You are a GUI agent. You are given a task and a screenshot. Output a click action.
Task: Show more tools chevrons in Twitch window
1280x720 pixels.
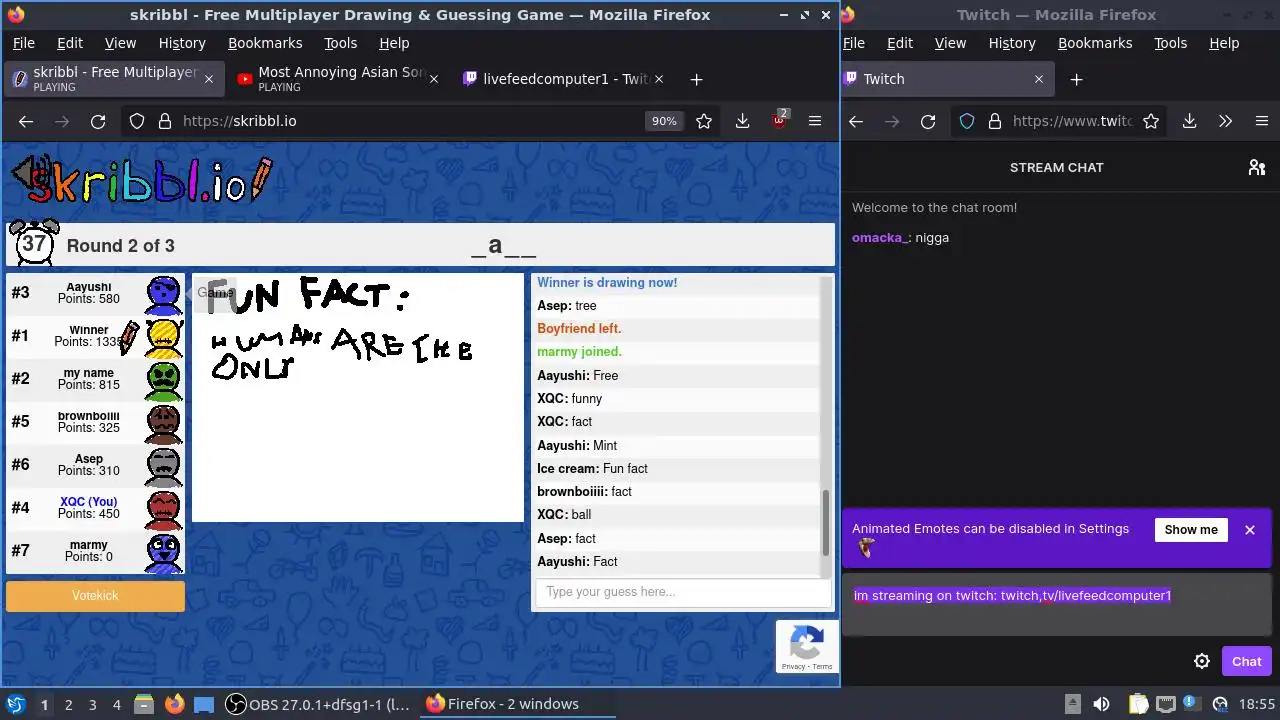1225,121
